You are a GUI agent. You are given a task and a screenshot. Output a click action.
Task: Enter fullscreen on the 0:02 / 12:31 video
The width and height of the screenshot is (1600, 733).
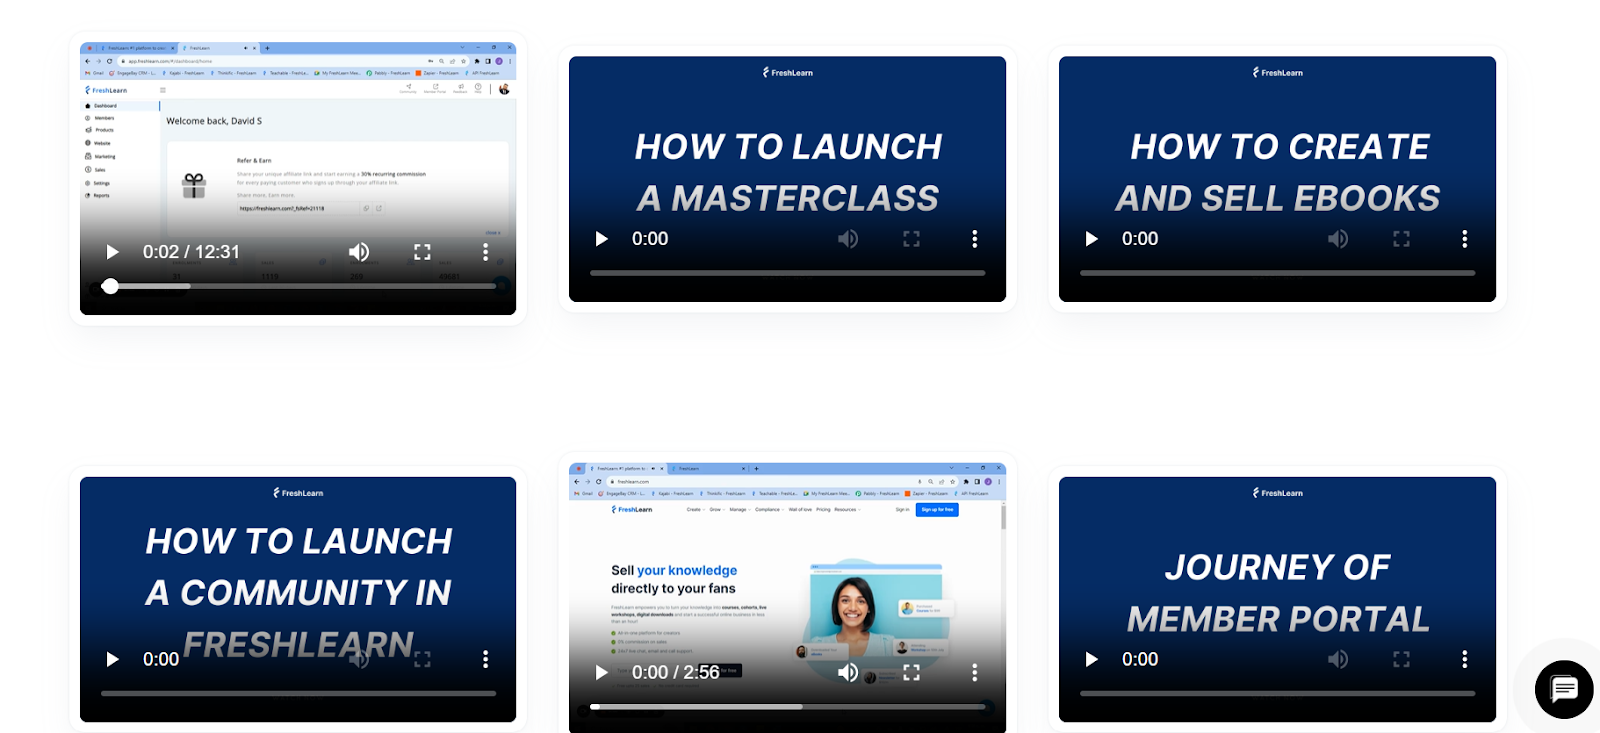[x=422, y=252]
